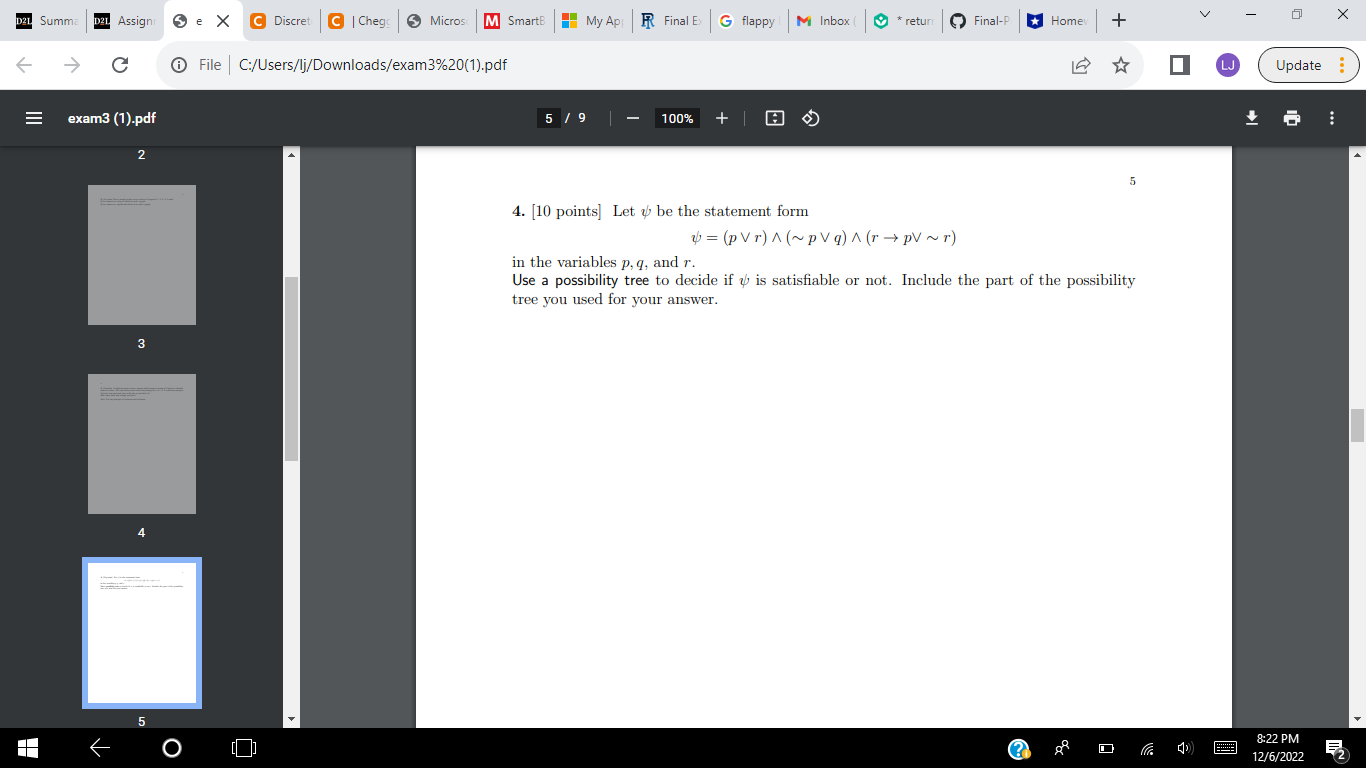Expand the Chrome tab search dropdown

[x=1204, y=14]
